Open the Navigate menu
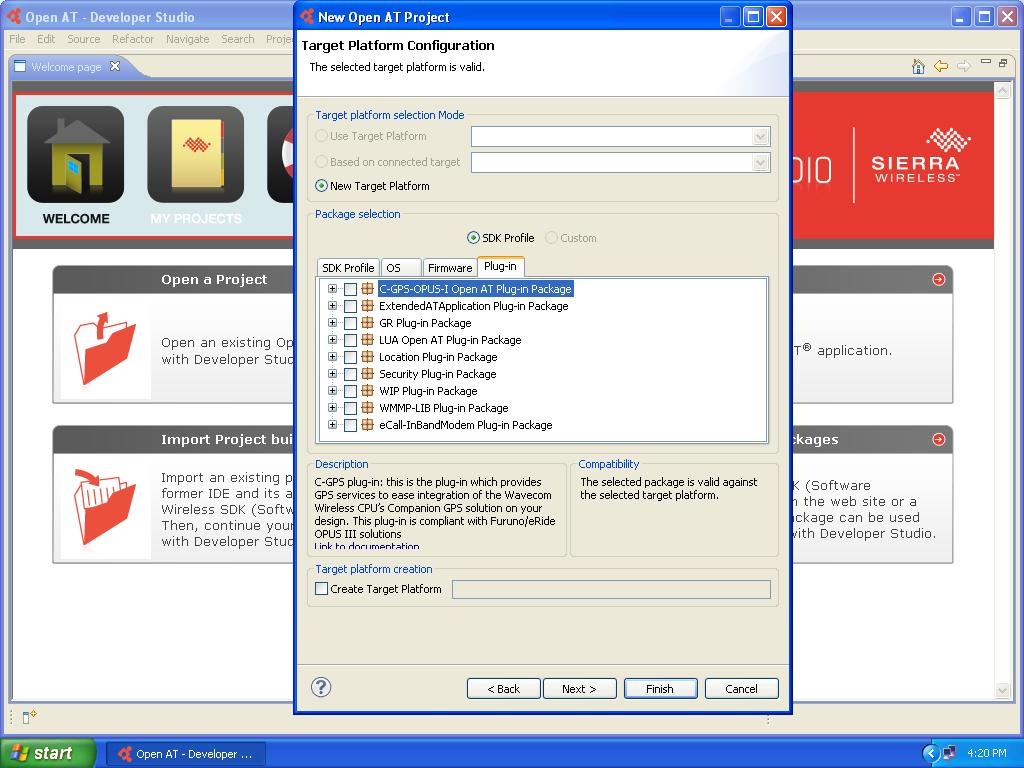 tap(187, 39)
